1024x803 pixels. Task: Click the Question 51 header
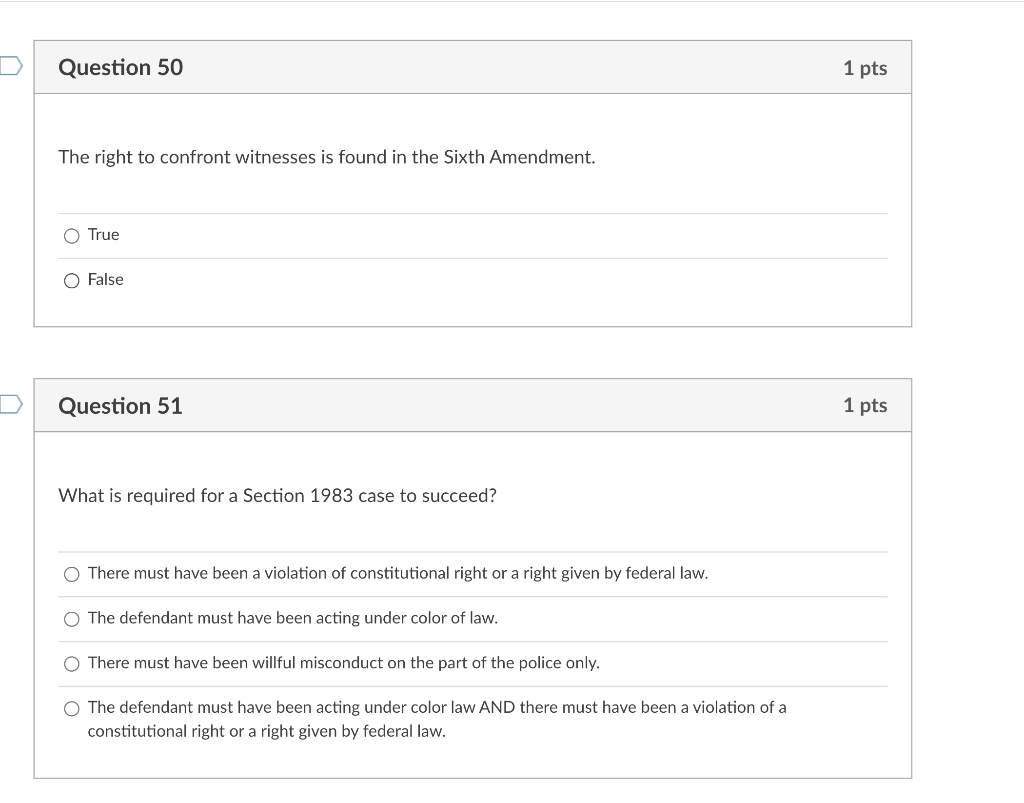[120, 405]
